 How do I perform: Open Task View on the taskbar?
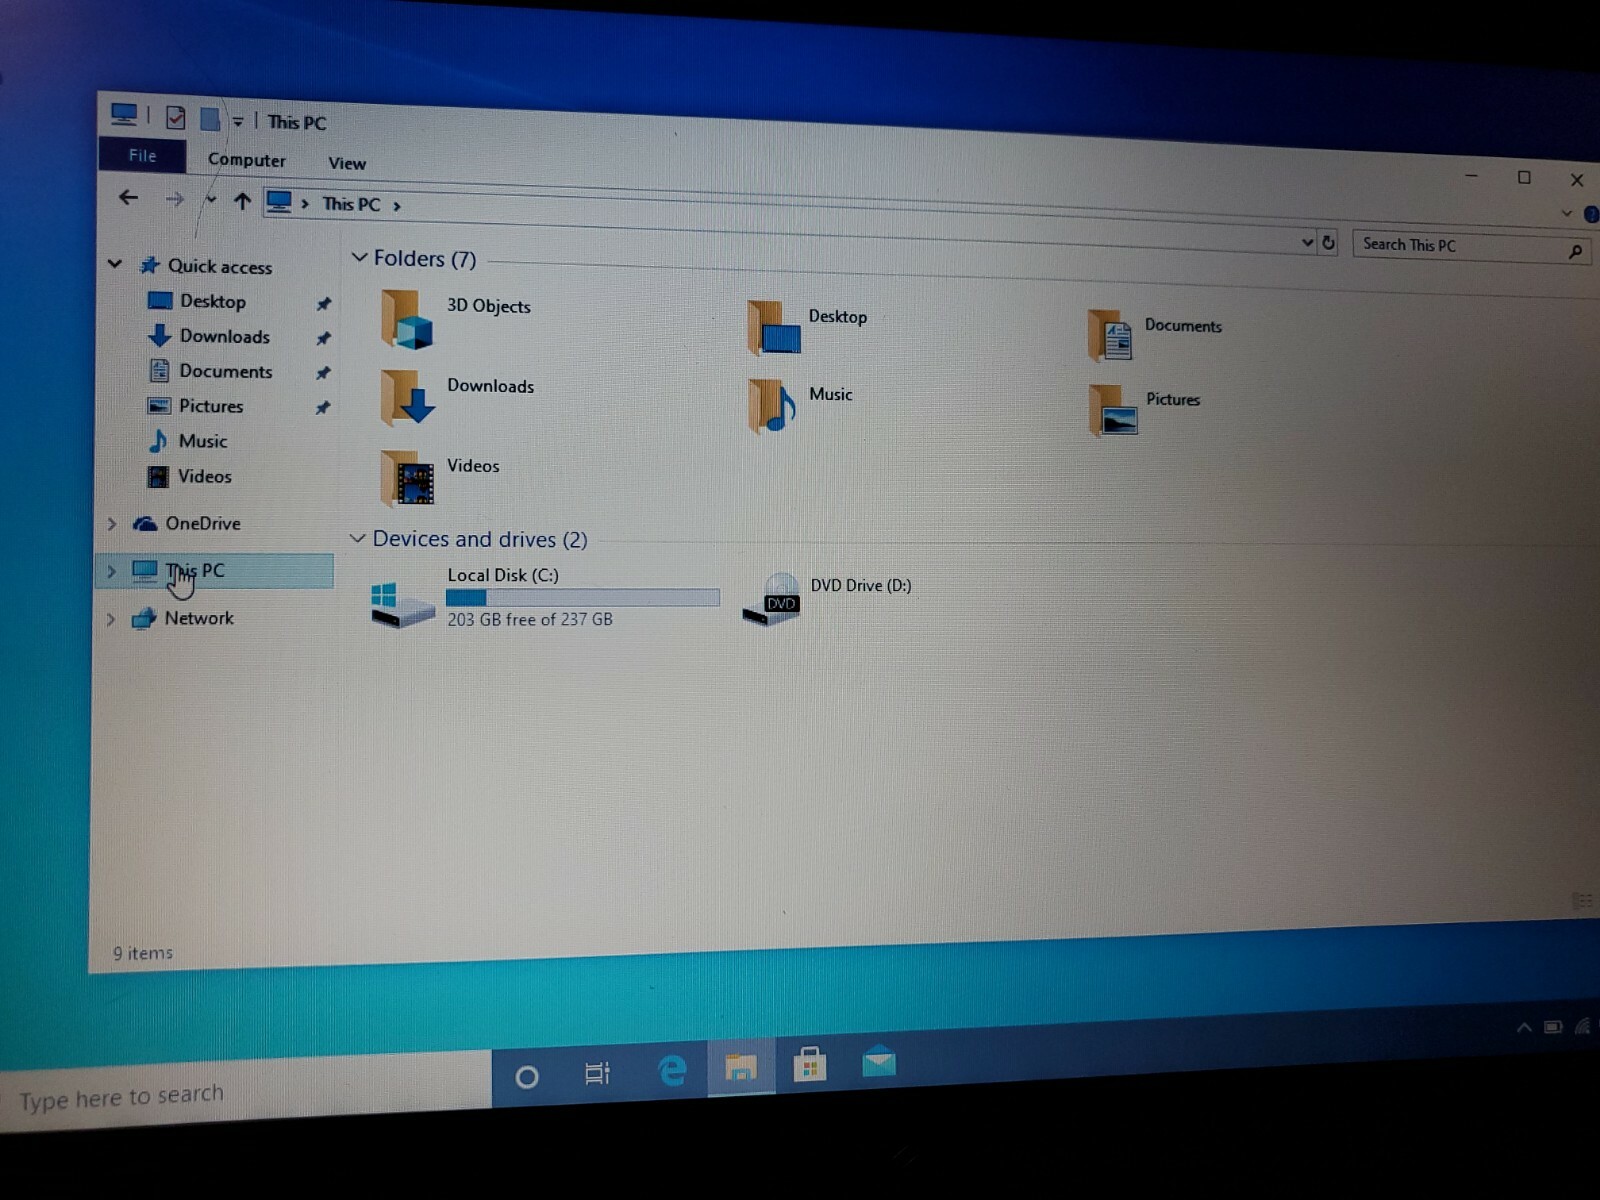pyautogui.click(x=597, y=1074)
